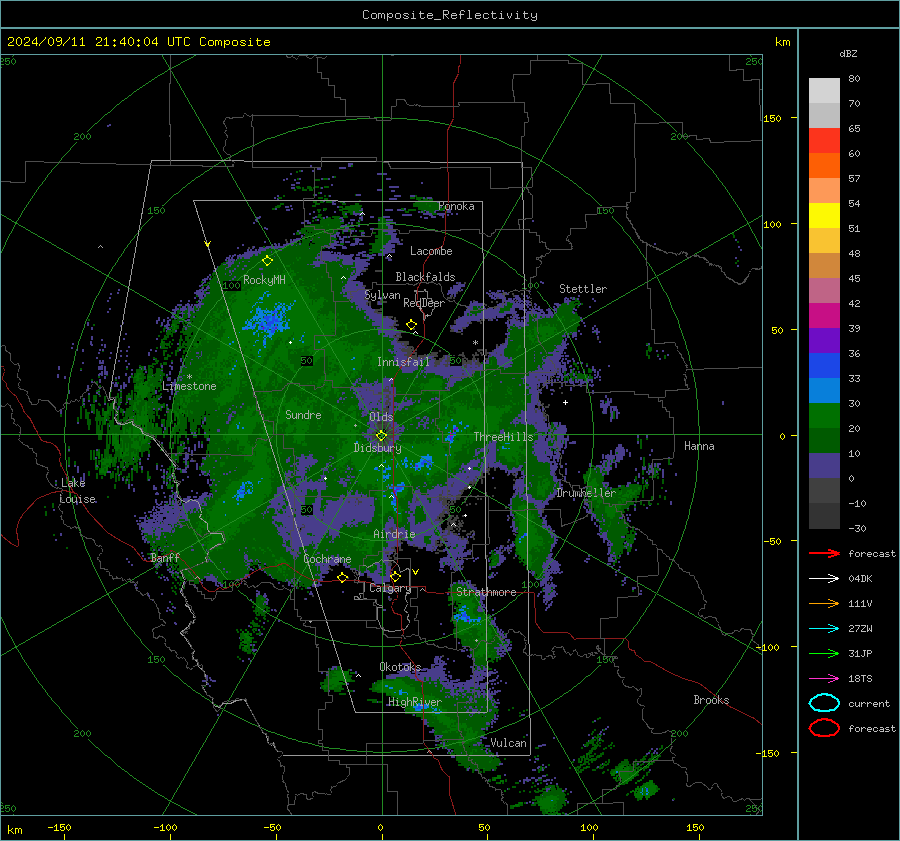Screen dimensions: 900x841
Task: Click the red forecast arrow in legend
Action: (824, 553)
